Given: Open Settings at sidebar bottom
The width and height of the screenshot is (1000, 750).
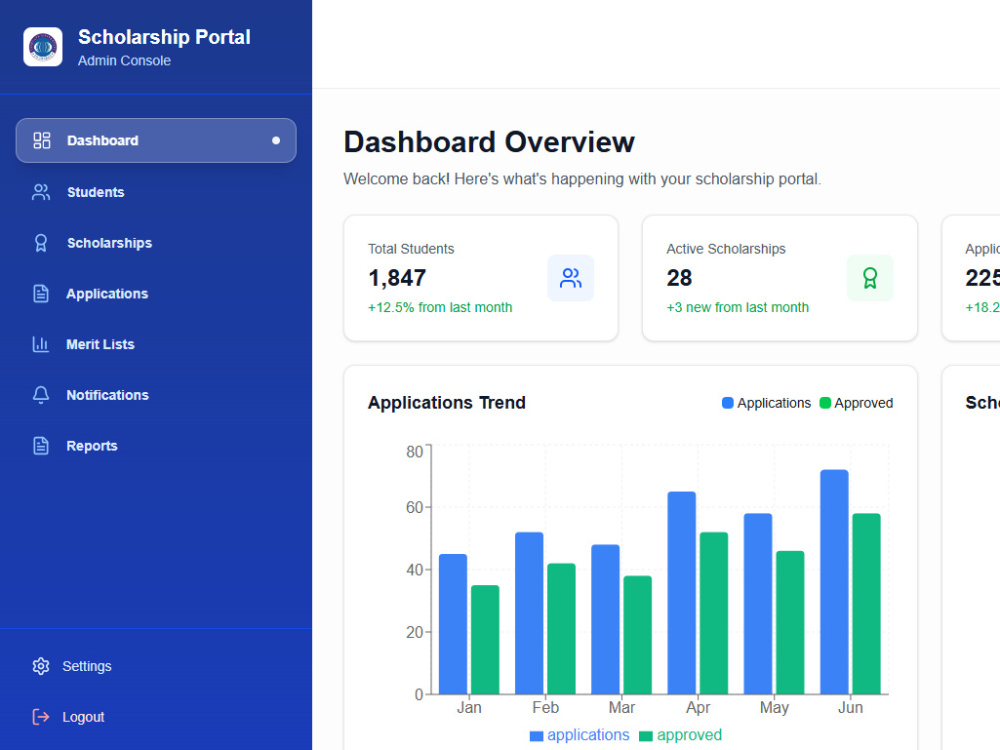Looking at the screenshot, I should click(156, 666).
